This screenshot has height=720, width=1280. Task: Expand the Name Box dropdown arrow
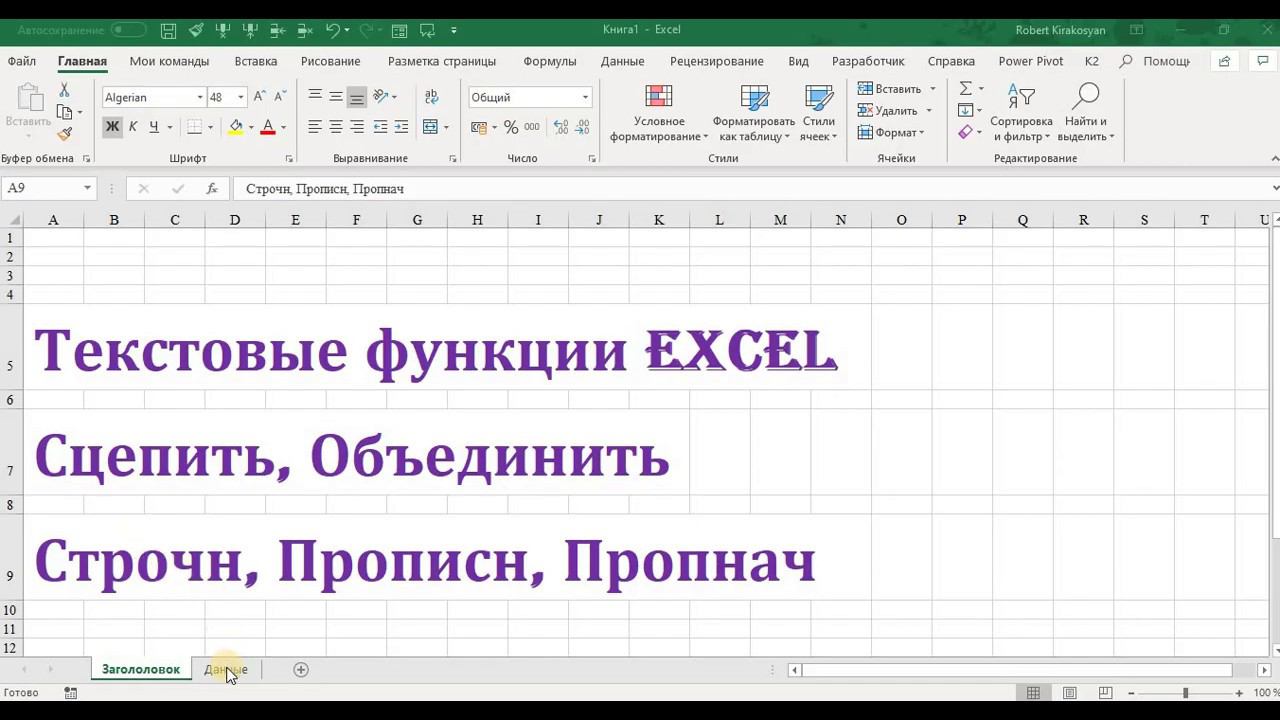88,188
